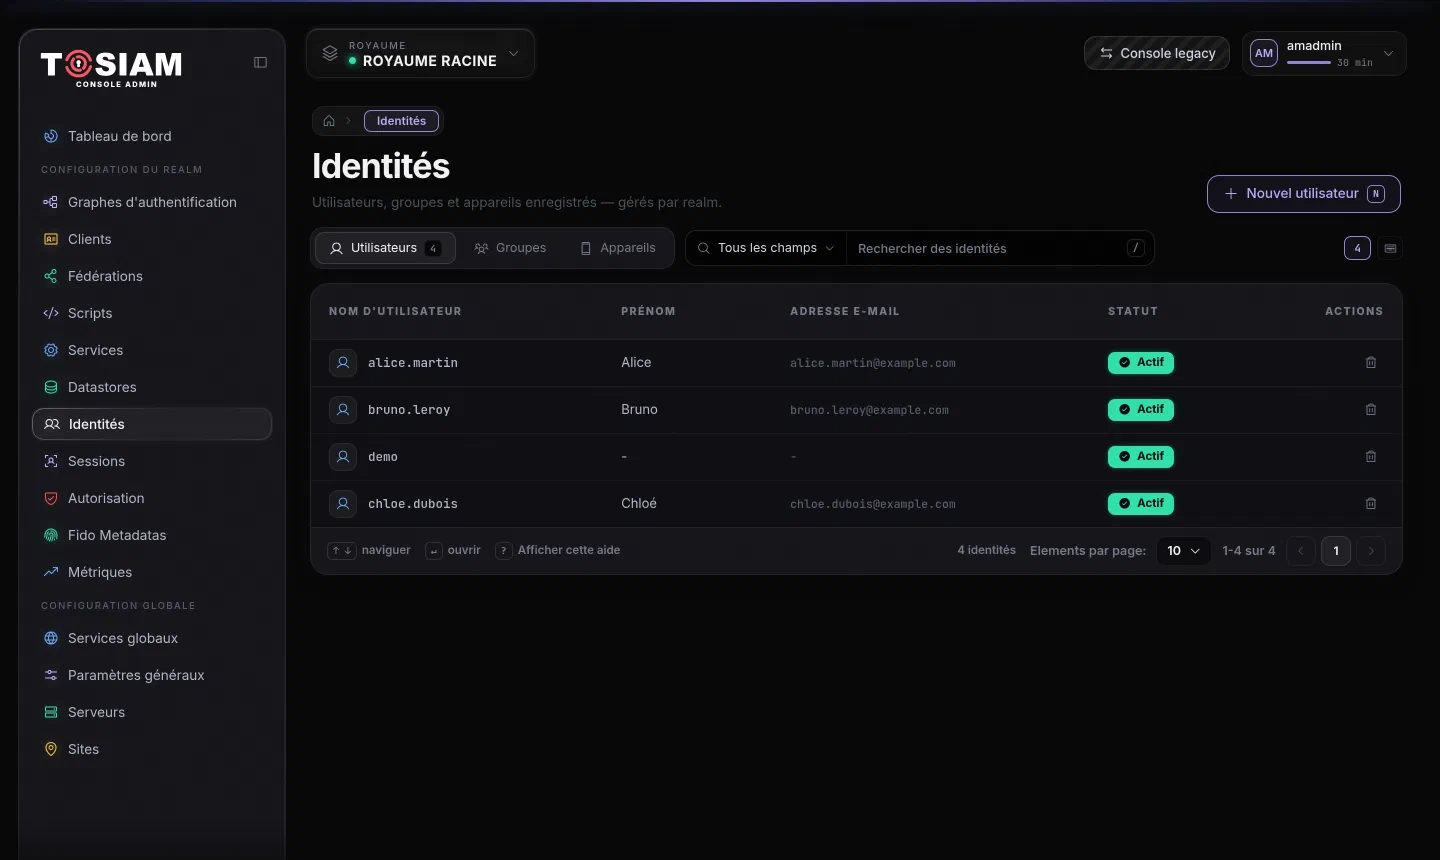Click trash icon in the demo row

(1371, 457)
